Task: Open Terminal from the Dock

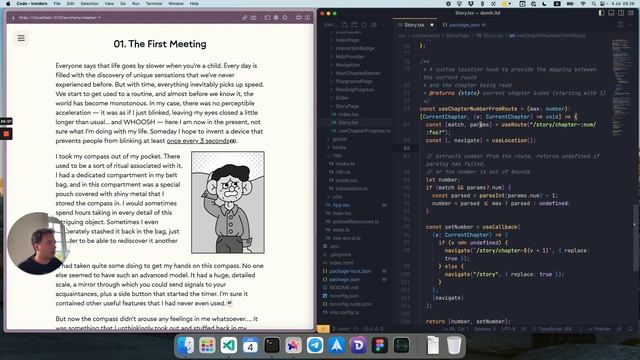Action: [x=272, y=345]
